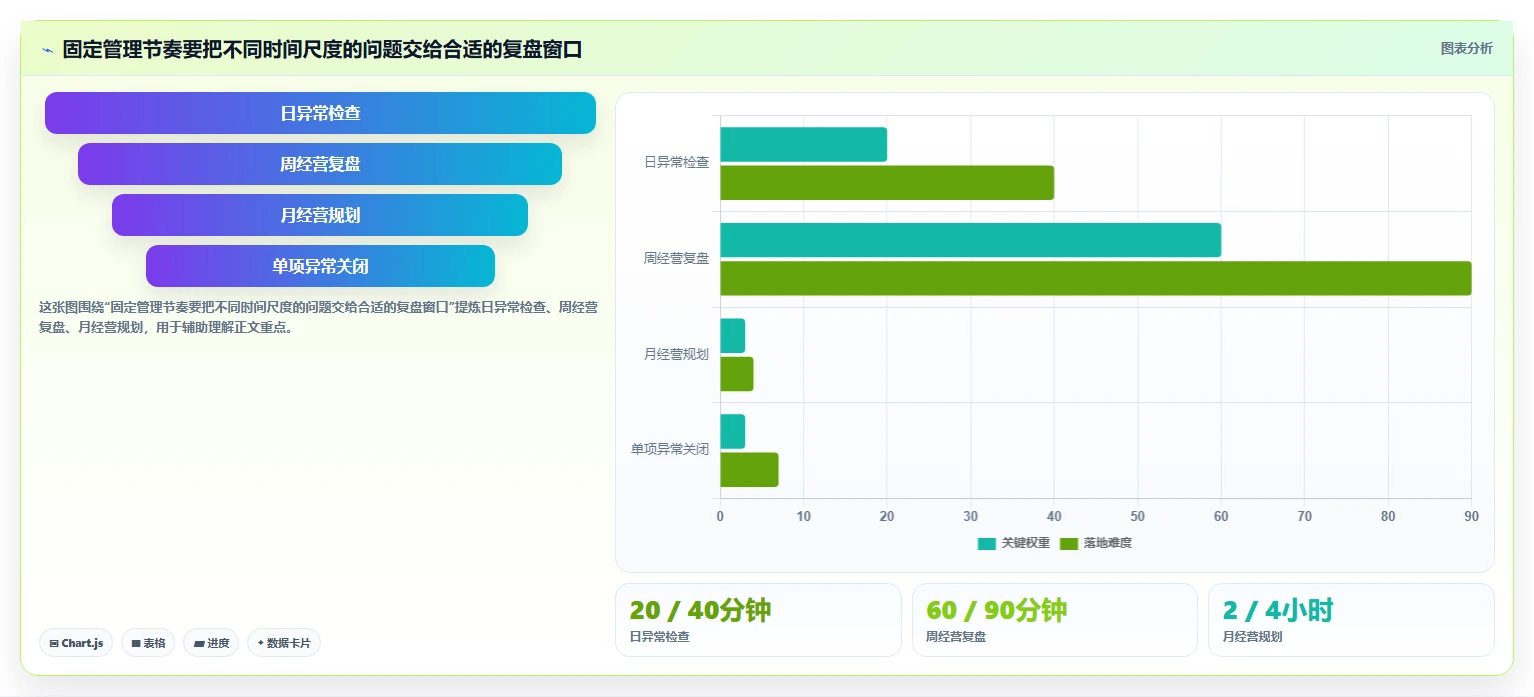Click the green 落地难度 bar for 日异常检查
The height and width of the screenshot is (697, 1534).
point(887,183)
